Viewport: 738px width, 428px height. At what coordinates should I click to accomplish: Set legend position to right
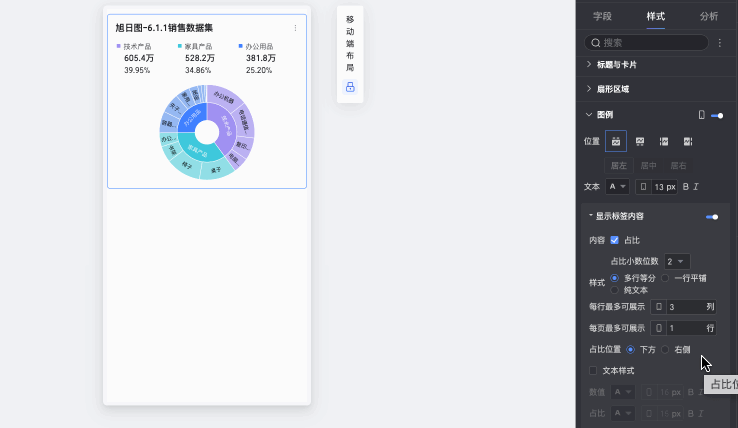[688, 141]
